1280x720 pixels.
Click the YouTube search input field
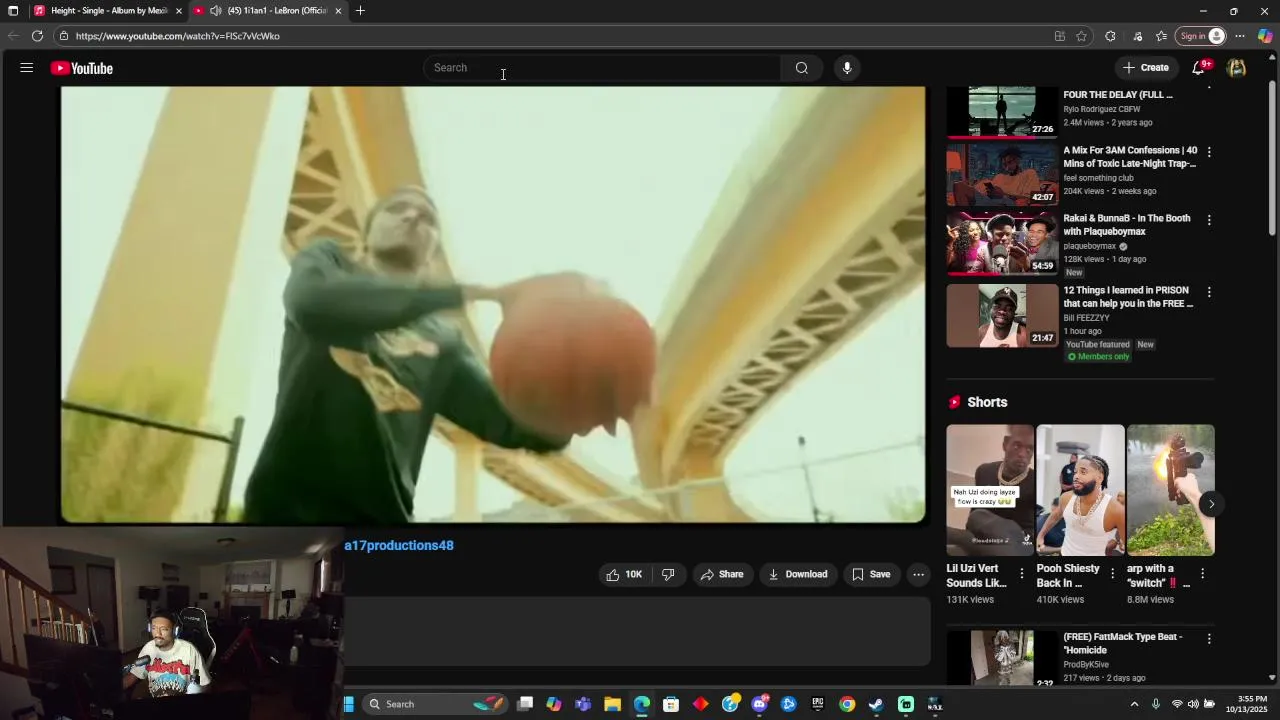[x=601, y=68]
